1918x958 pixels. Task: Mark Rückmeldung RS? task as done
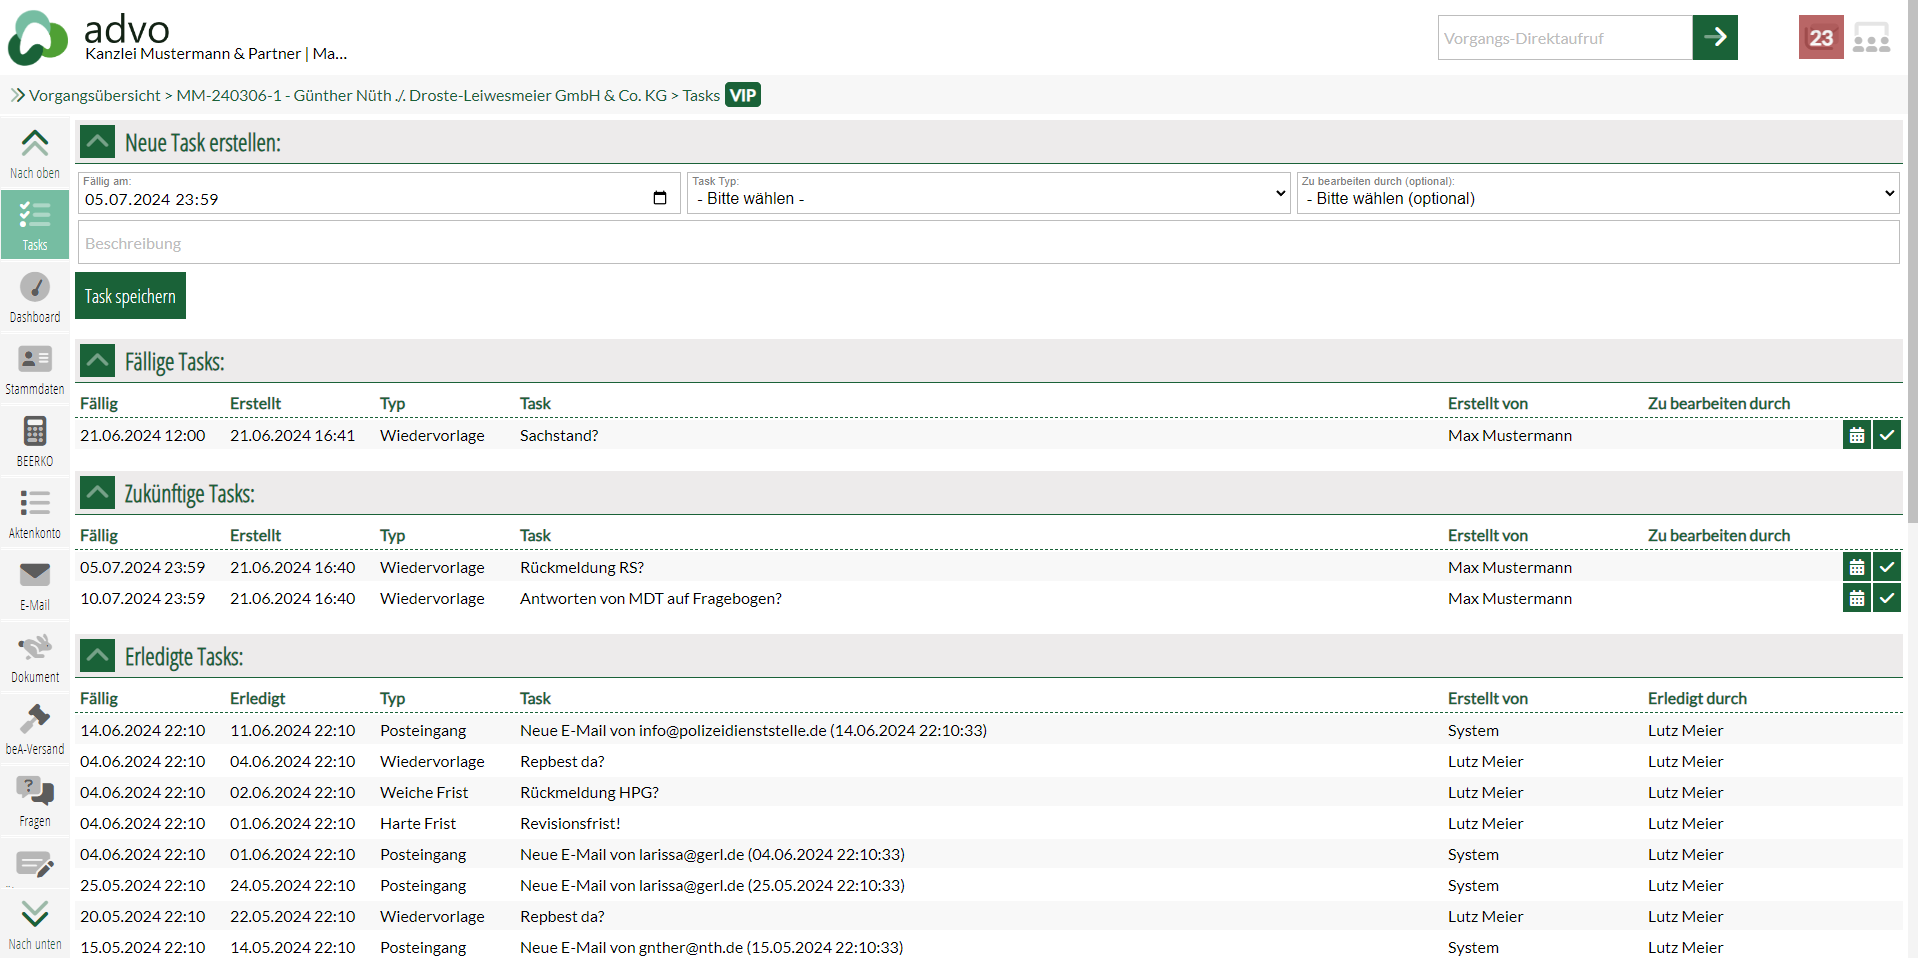click(x=1886, y=567)
